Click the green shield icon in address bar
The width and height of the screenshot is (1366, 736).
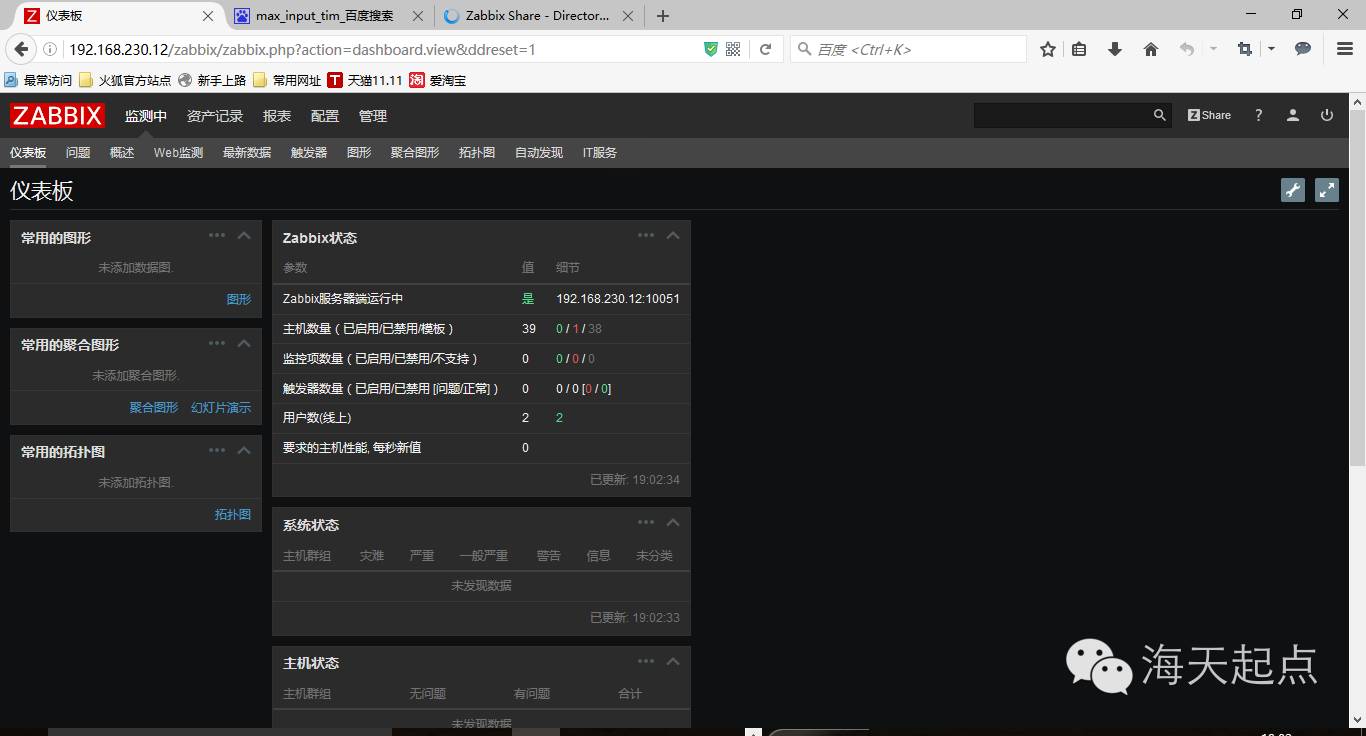(711, 49)
